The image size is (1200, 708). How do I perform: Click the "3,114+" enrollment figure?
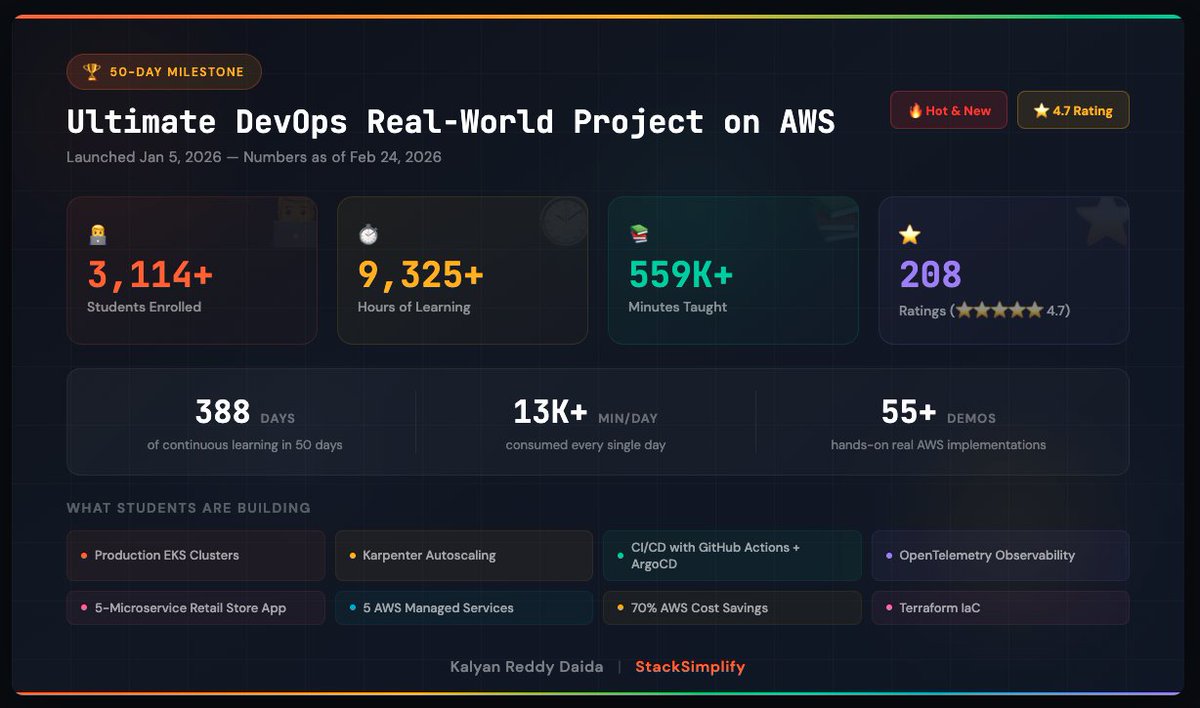(150, 274)
